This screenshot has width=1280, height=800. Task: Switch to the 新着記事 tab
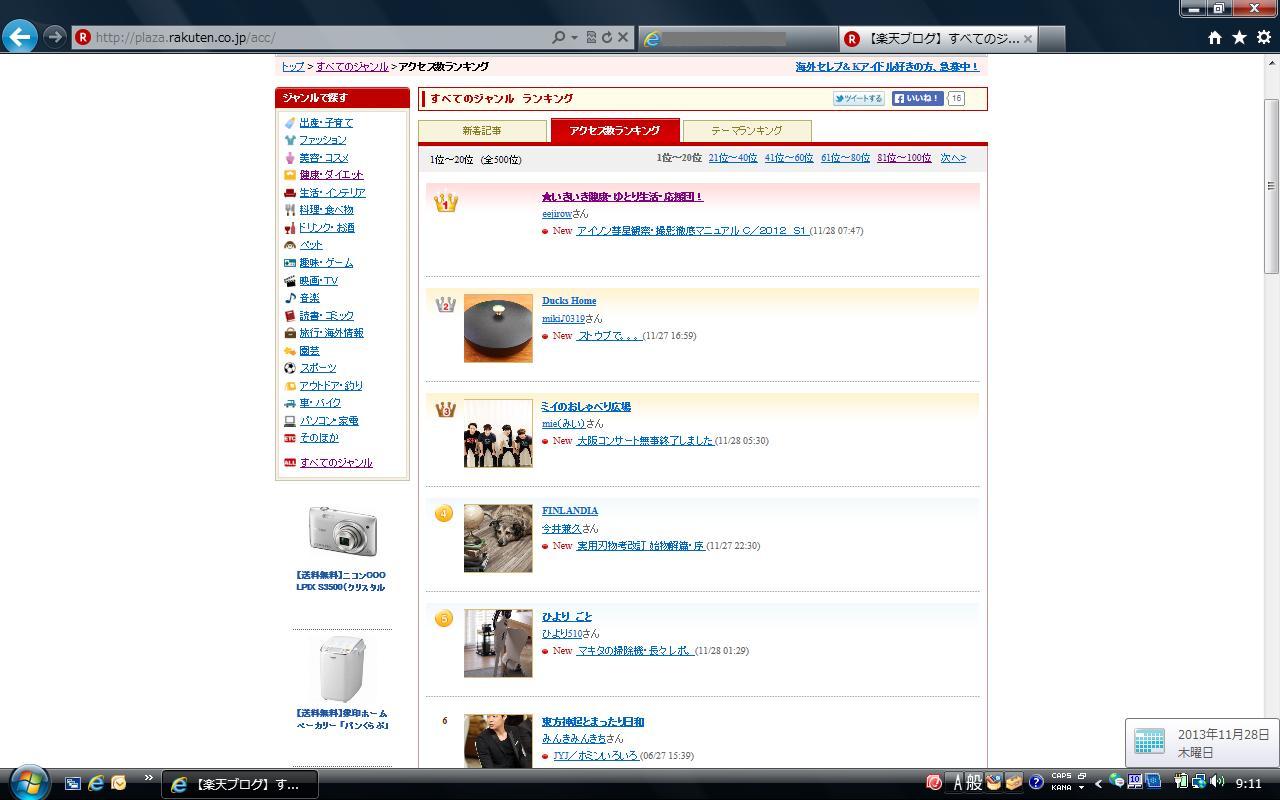(x=482, y=131)
